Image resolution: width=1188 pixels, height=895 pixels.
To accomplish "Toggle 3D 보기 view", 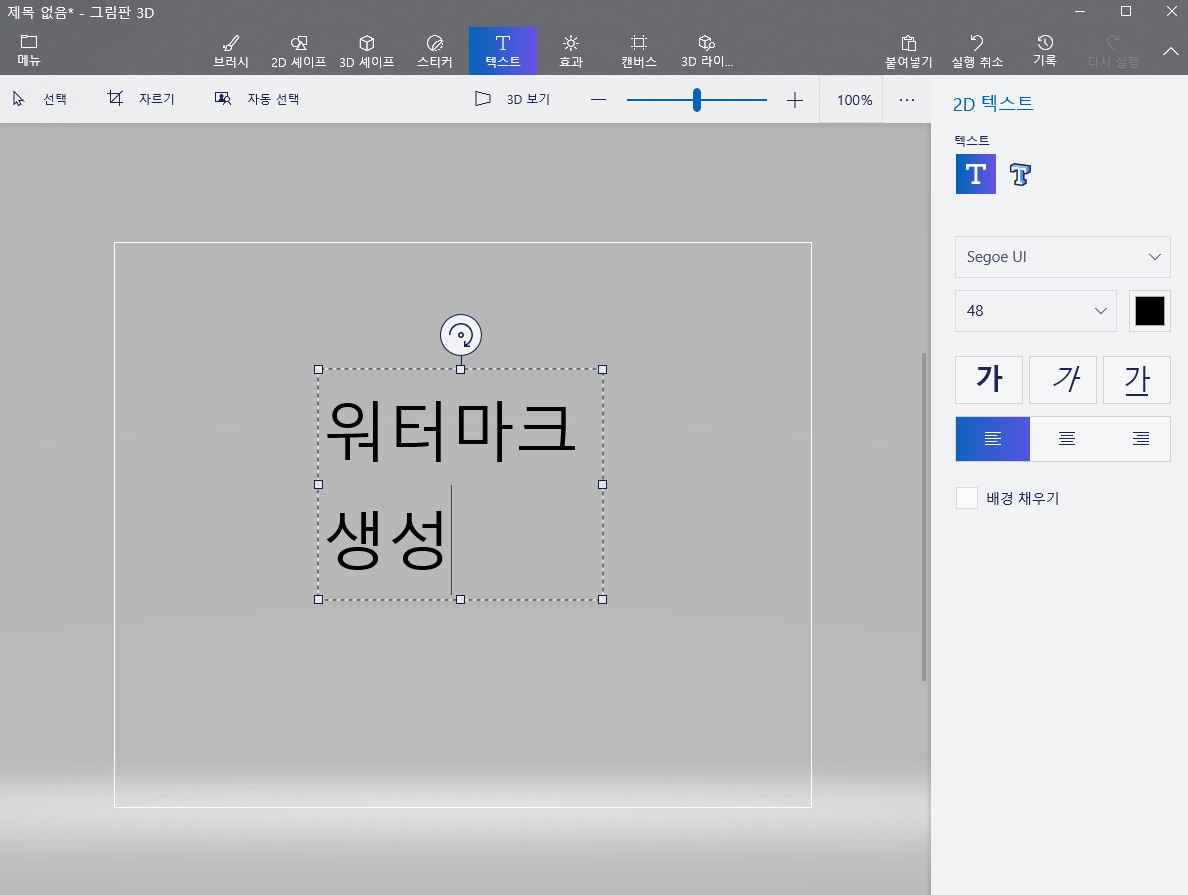I will point(513,99).
